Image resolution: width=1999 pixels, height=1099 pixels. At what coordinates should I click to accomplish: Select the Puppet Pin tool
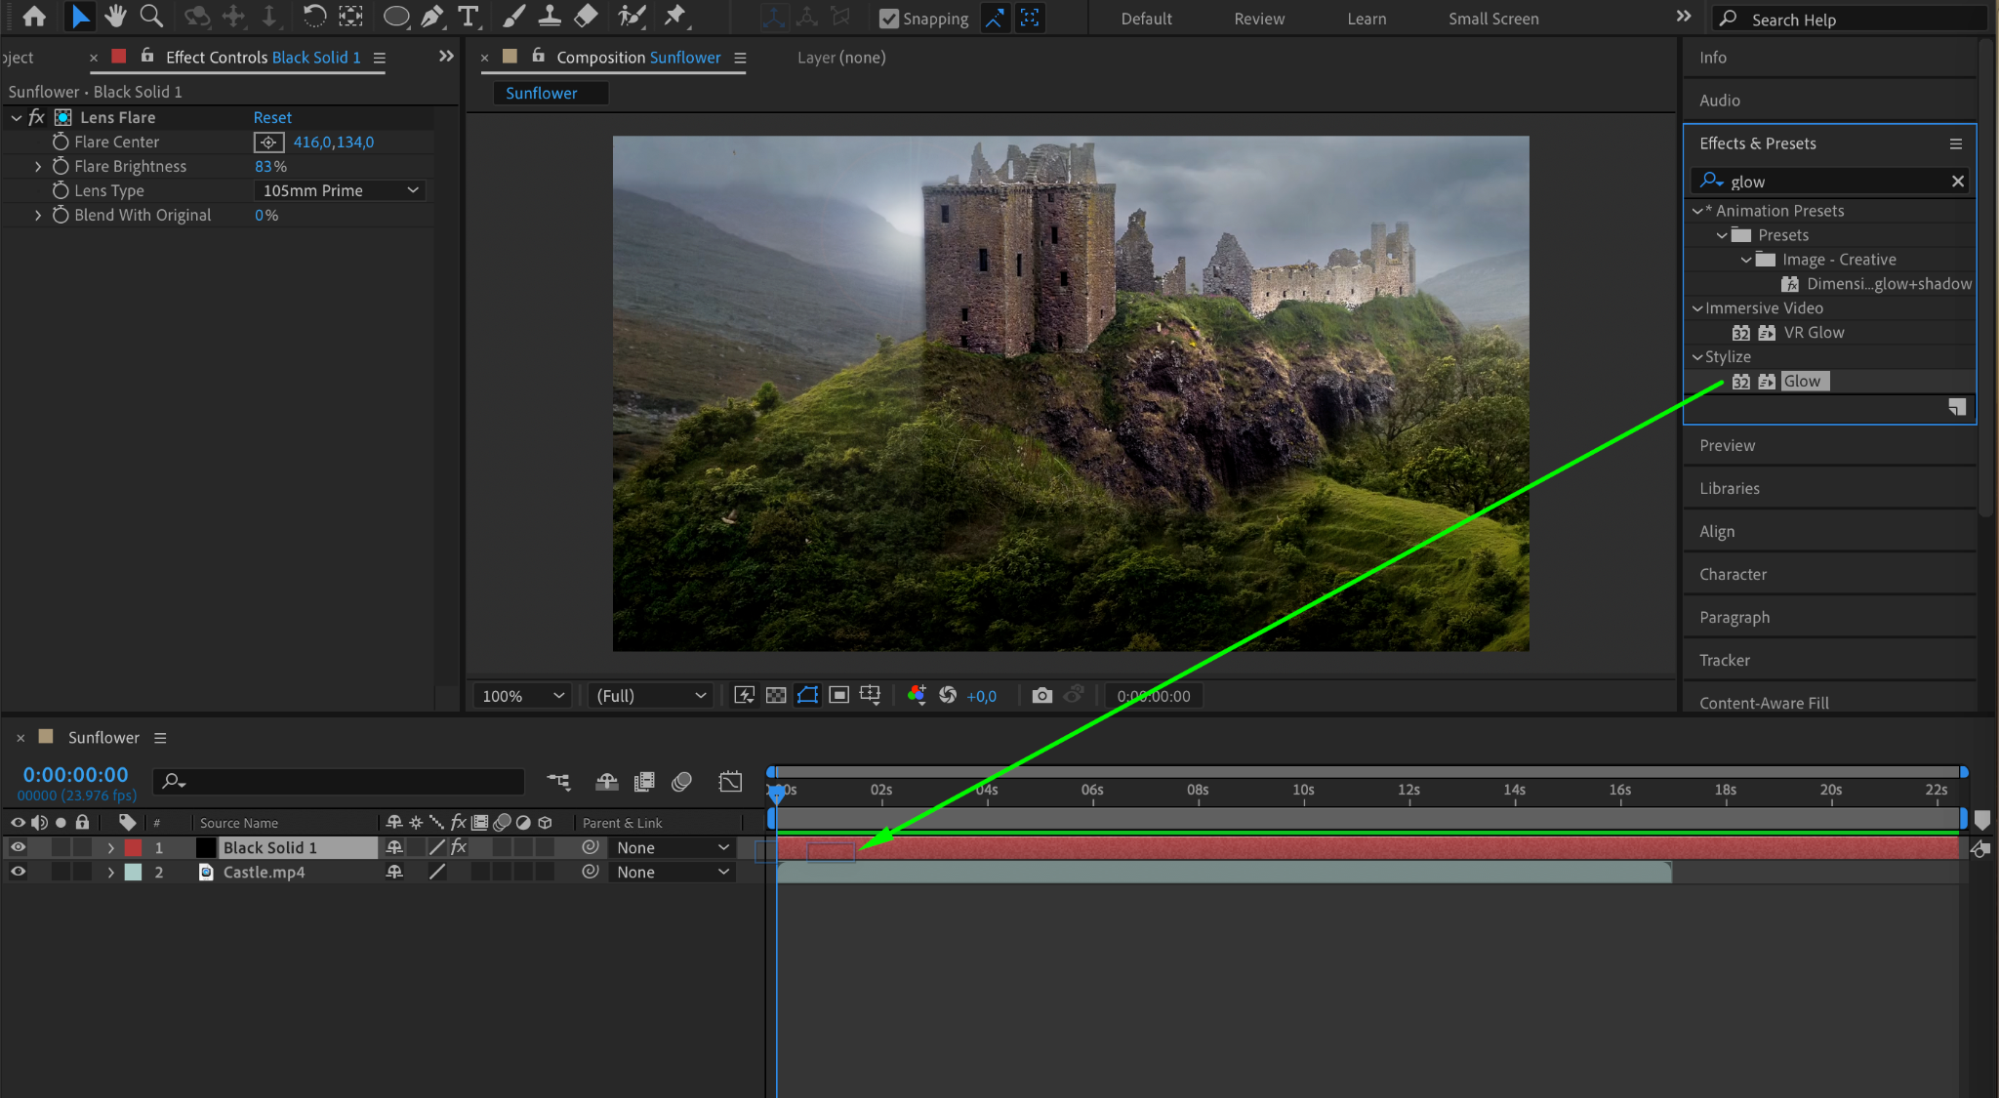click(675, 16)
